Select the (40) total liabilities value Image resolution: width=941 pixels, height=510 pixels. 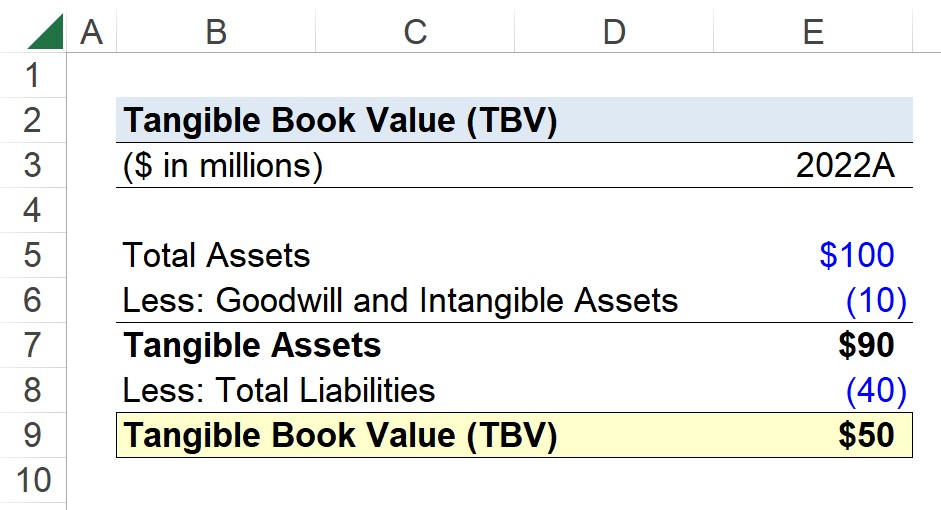(x=876, y=390)
